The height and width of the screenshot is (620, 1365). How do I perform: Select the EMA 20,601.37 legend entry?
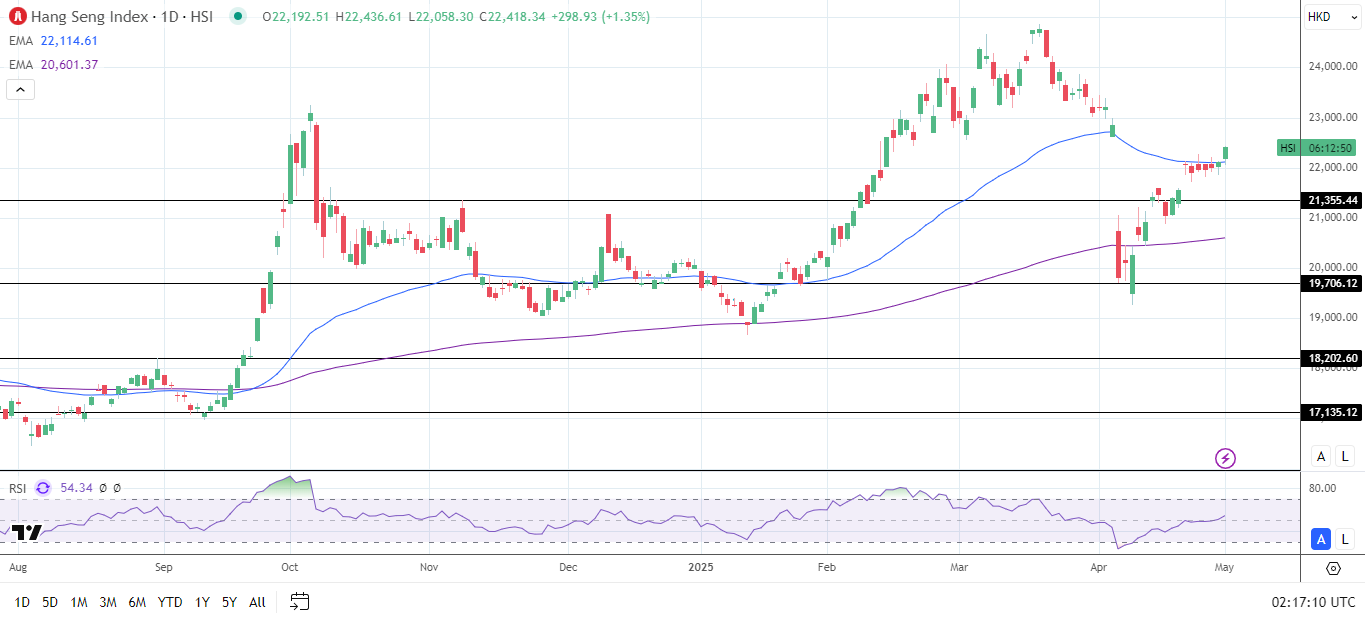tap(54, 65)
